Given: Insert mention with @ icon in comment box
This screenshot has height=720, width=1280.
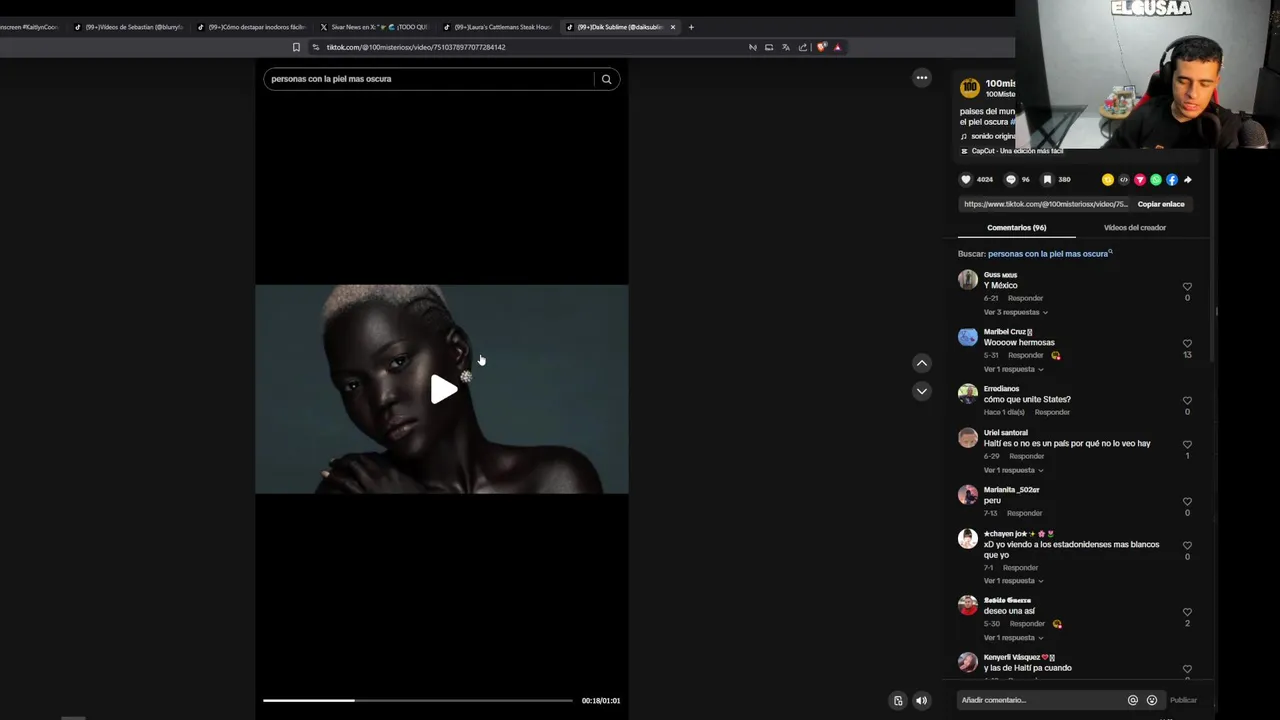Looking at the screenshot, I should pos(1133,700).
